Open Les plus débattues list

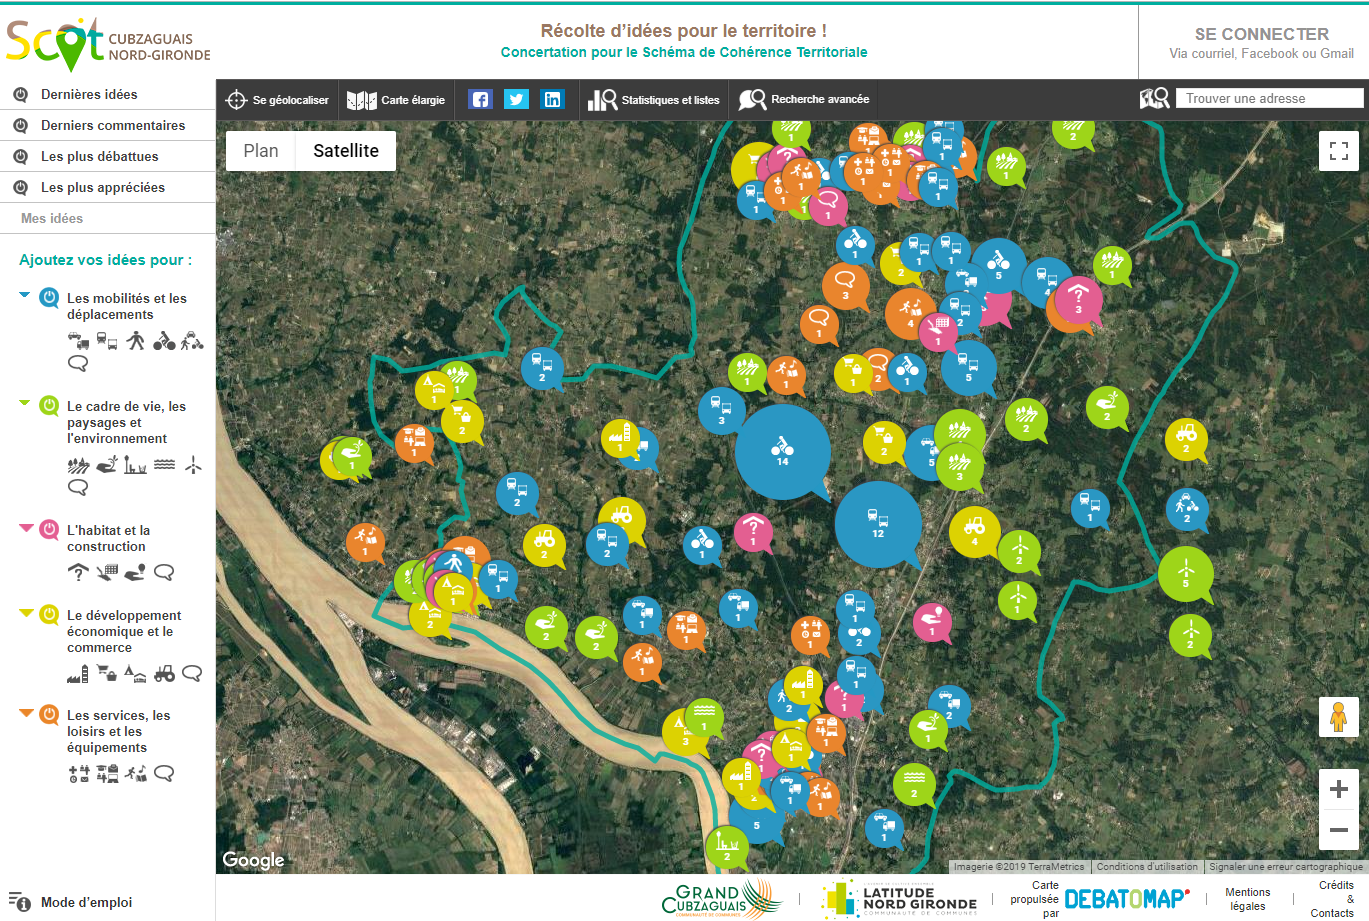(99, 157)
